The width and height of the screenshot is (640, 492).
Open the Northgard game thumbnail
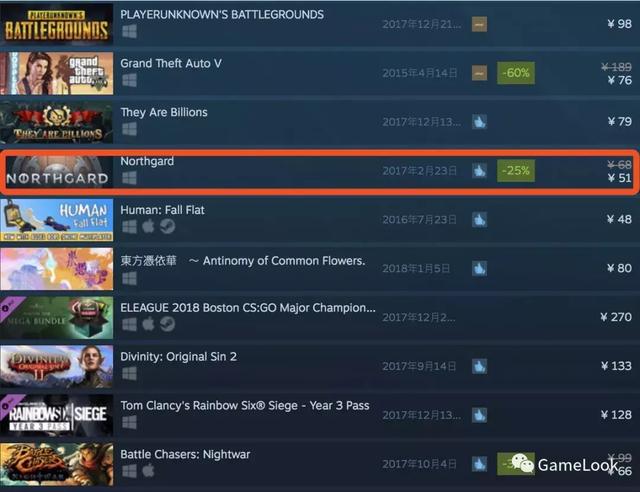pyautogui.click(x=58, y=171)
